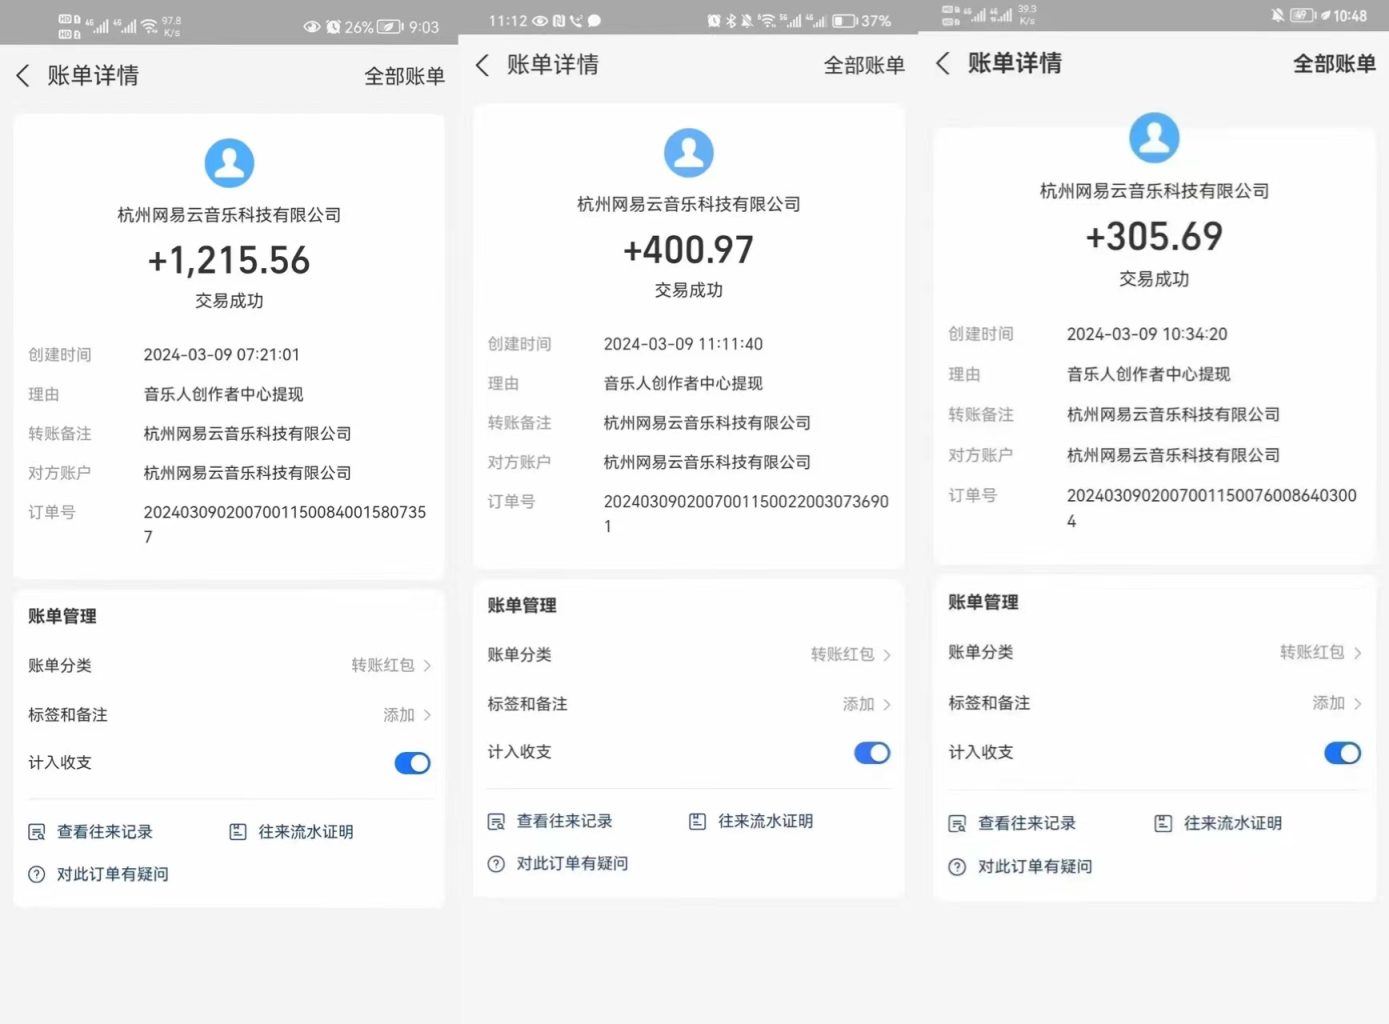
Task: Tap 往来流水证明 icon in +400.97 bill
Action: click(x=698, y=821)
